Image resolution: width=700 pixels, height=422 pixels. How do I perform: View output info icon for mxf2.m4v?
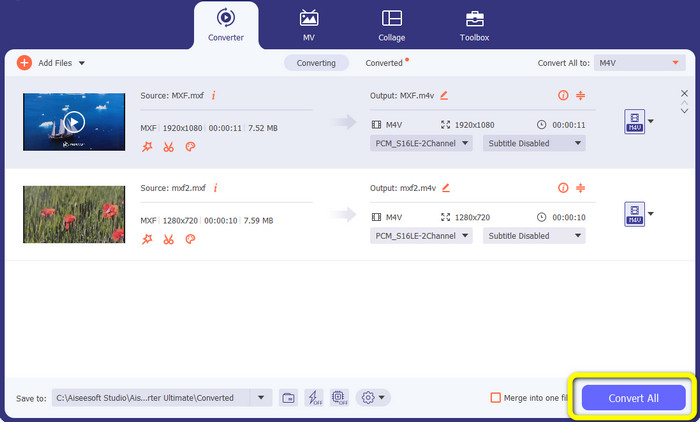(x=563, y=188)
